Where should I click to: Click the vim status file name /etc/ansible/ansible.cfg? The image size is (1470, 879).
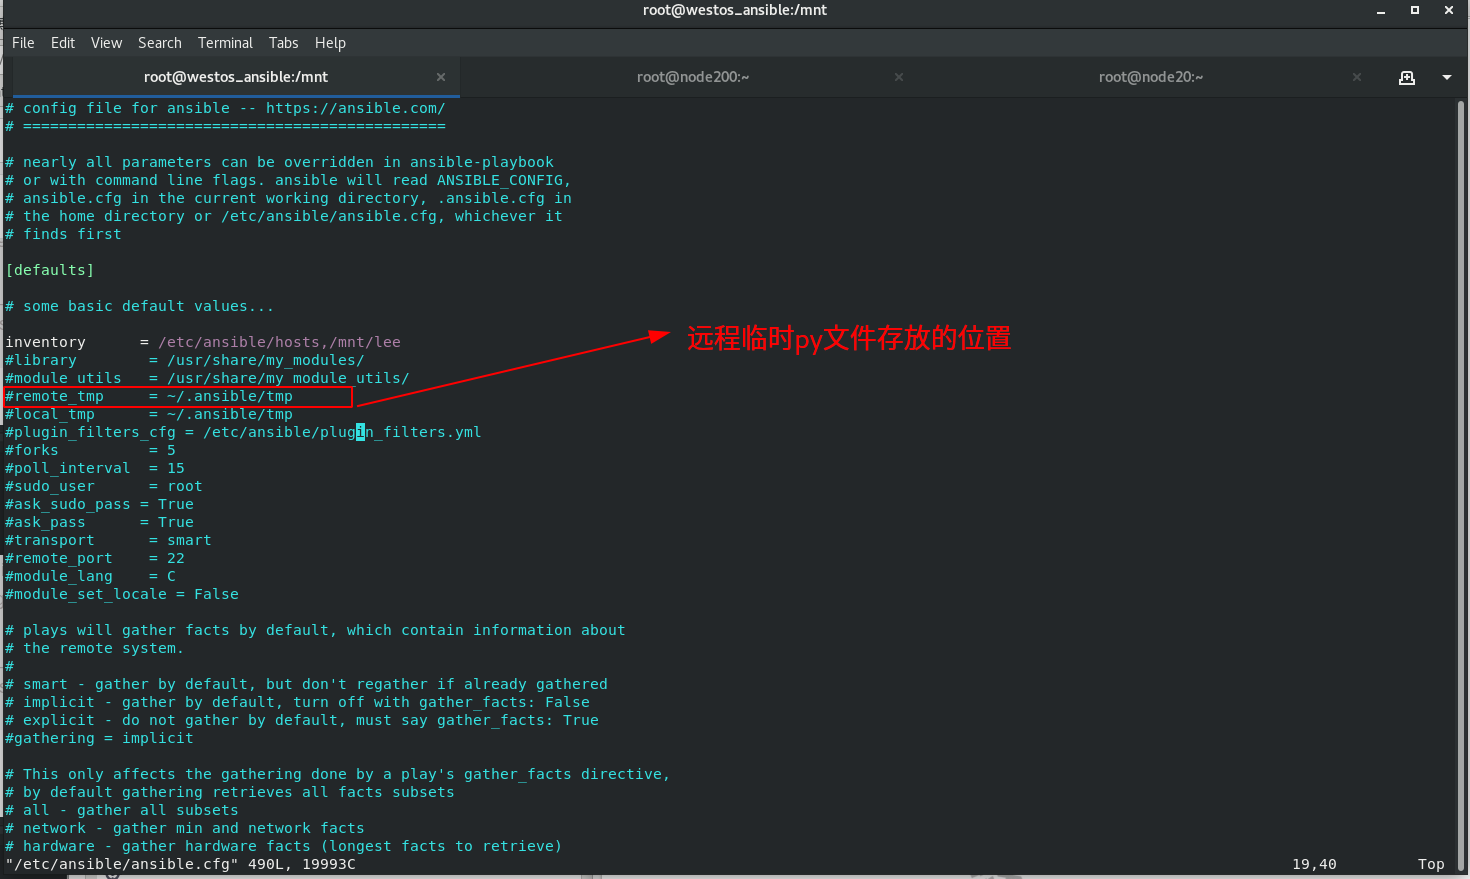[x=122, y=864]
